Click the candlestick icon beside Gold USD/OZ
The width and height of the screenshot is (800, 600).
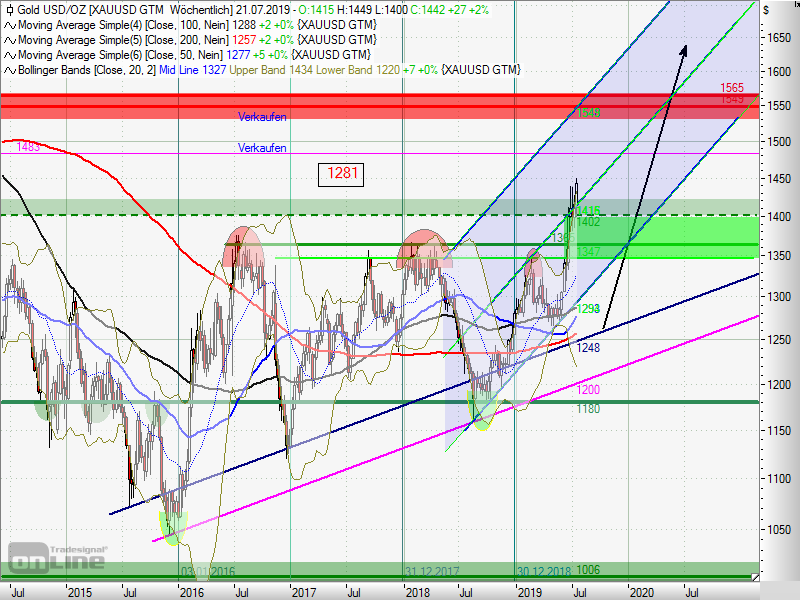(10, 10)
